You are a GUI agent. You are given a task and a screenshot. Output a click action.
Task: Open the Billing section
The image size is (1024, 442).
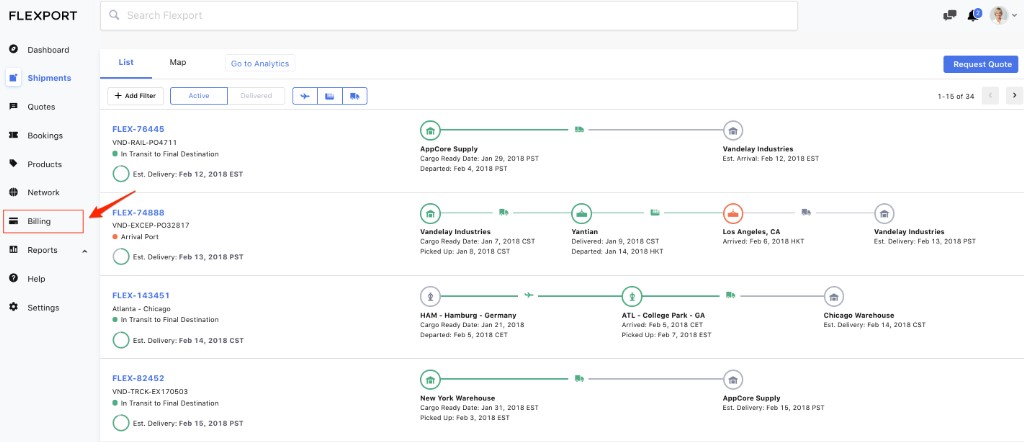43,221
